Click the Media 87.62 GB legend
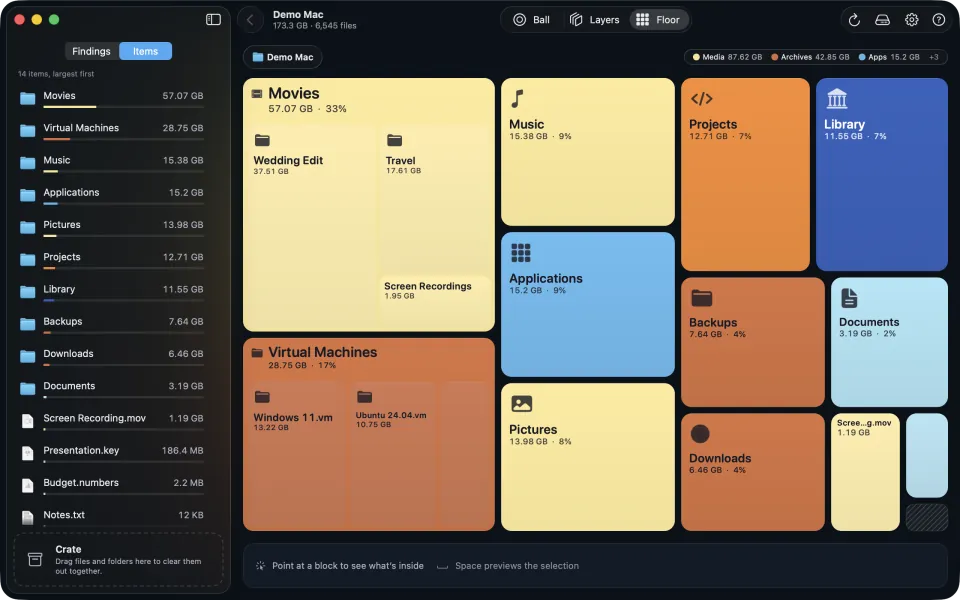The image size is (960, 600). click(727, 57)
